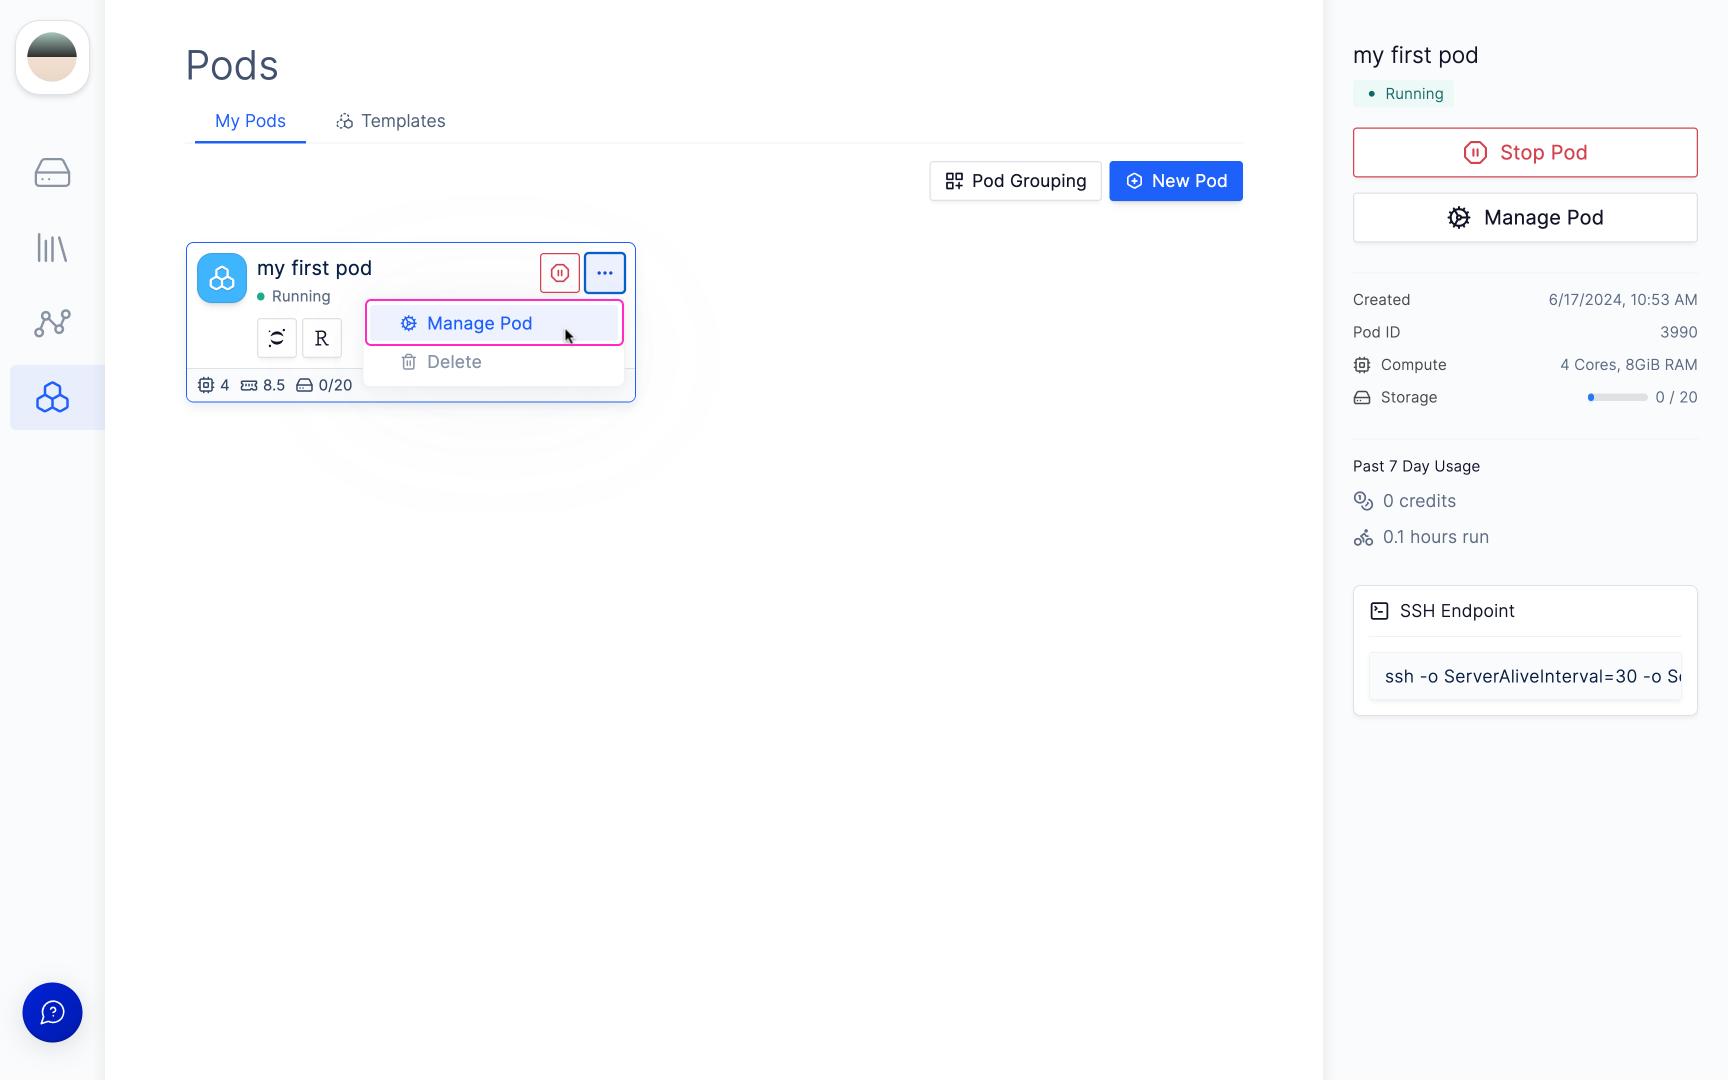Click the credits coins icon

coord(1363,501)
